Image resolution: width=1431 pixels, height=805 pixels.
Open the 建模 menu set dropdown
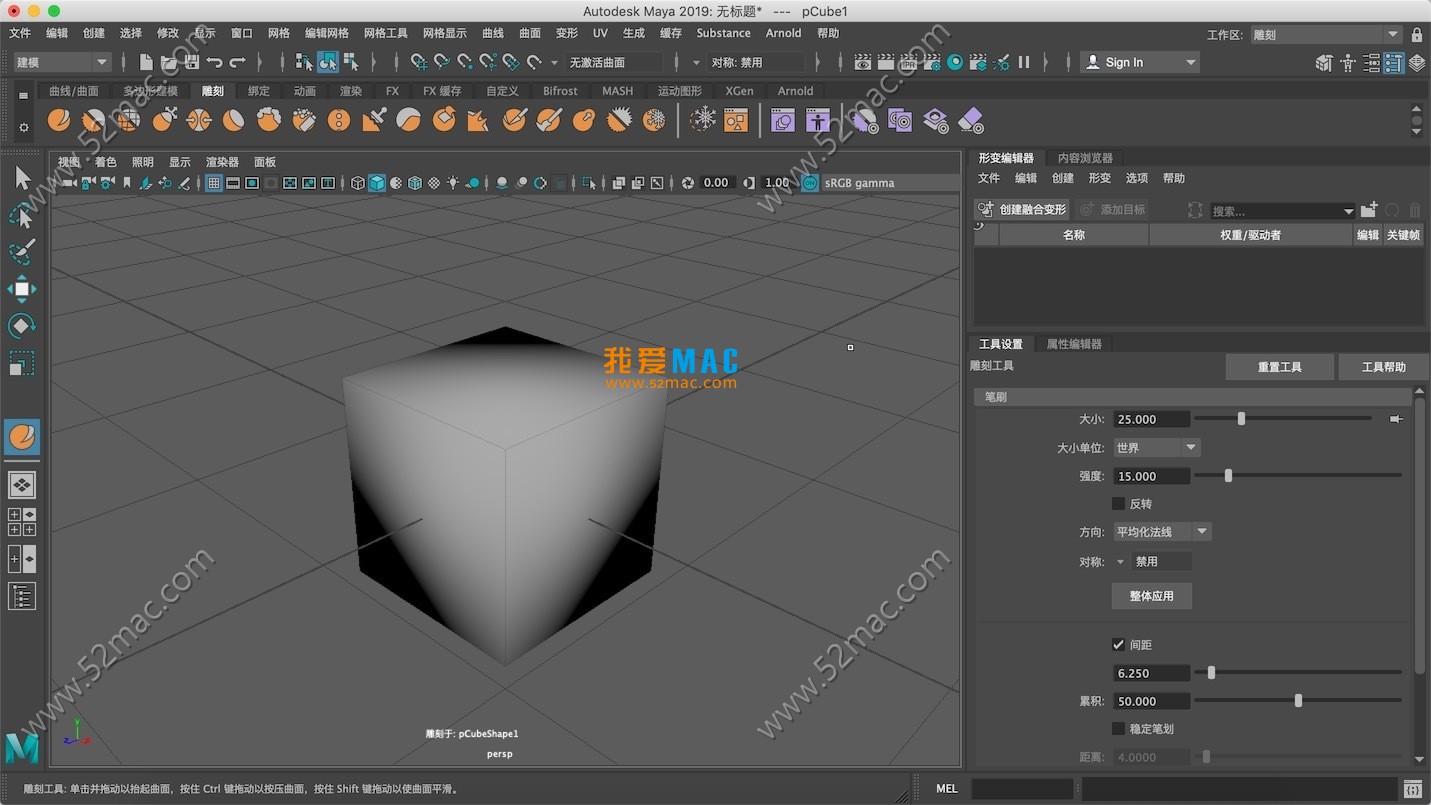tap(61, 62)
